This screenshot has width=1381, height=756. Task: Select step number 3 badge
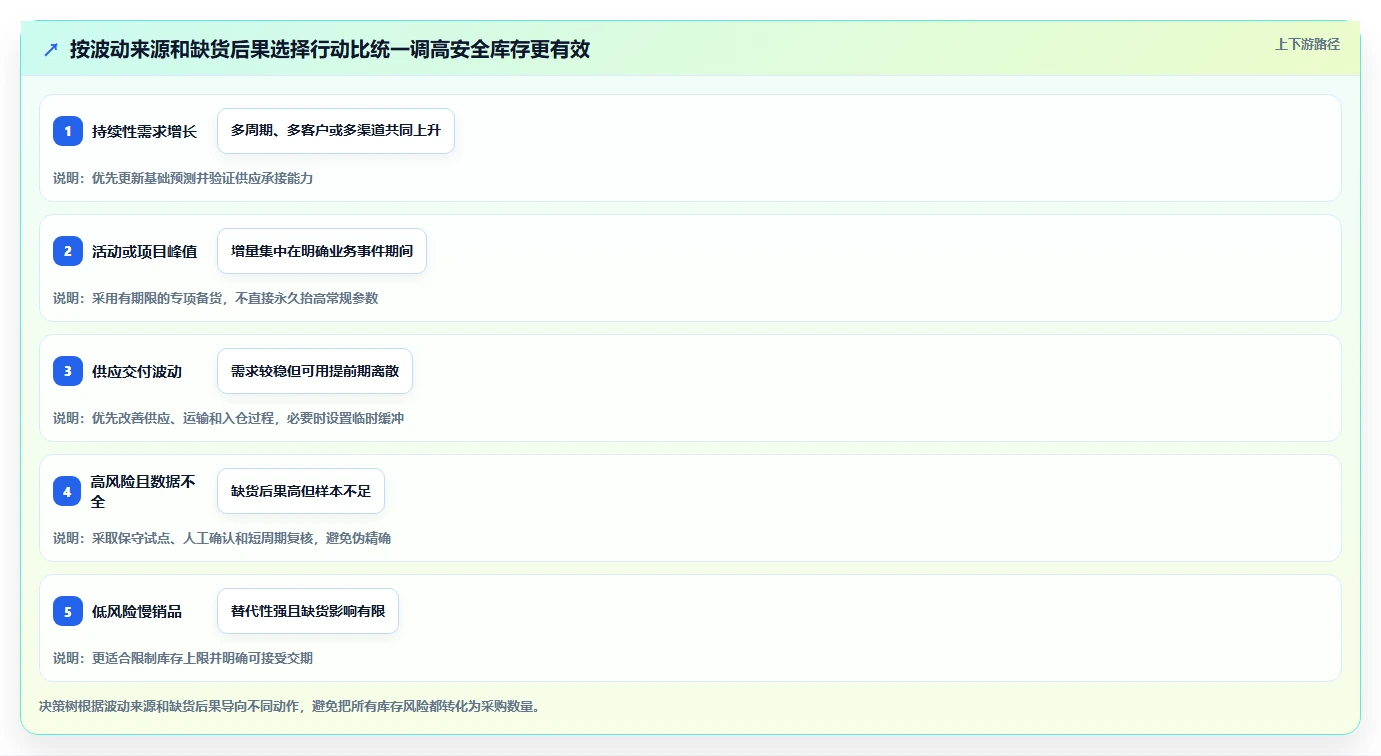pos(68,371)
